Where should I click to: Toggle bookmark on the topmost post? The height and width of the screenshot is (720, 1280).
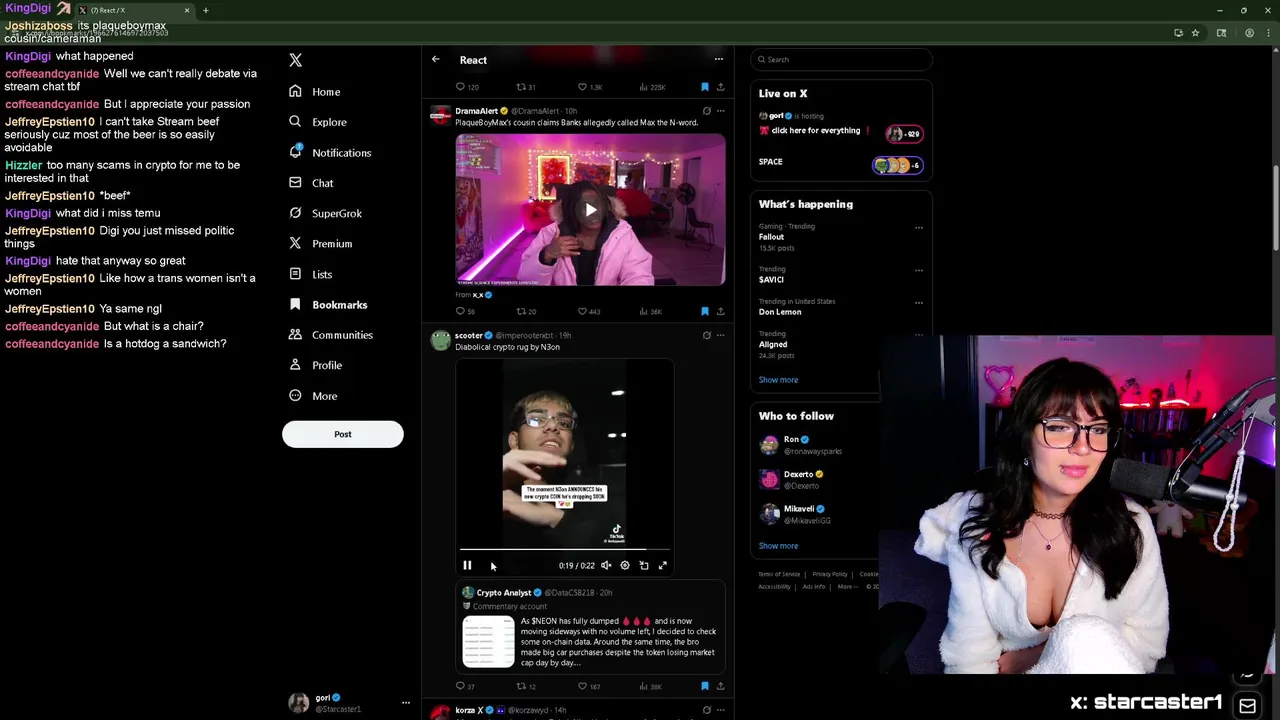[705, 87]
